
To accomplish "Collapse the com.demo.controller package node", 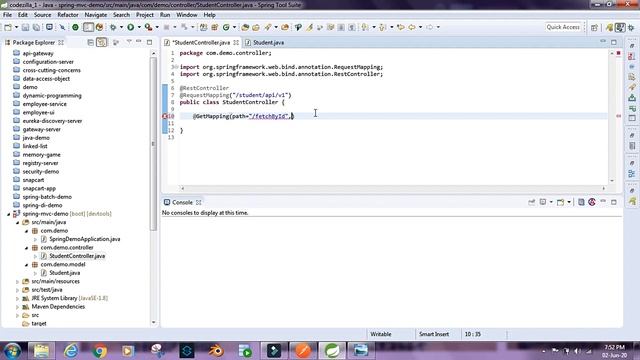I will 27,248.
